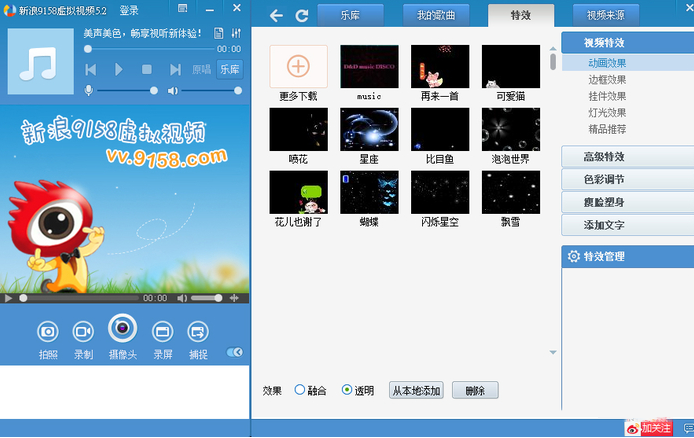Open the lyrics document icon
This screenshot has width=694, height=438.
(218, 33)
